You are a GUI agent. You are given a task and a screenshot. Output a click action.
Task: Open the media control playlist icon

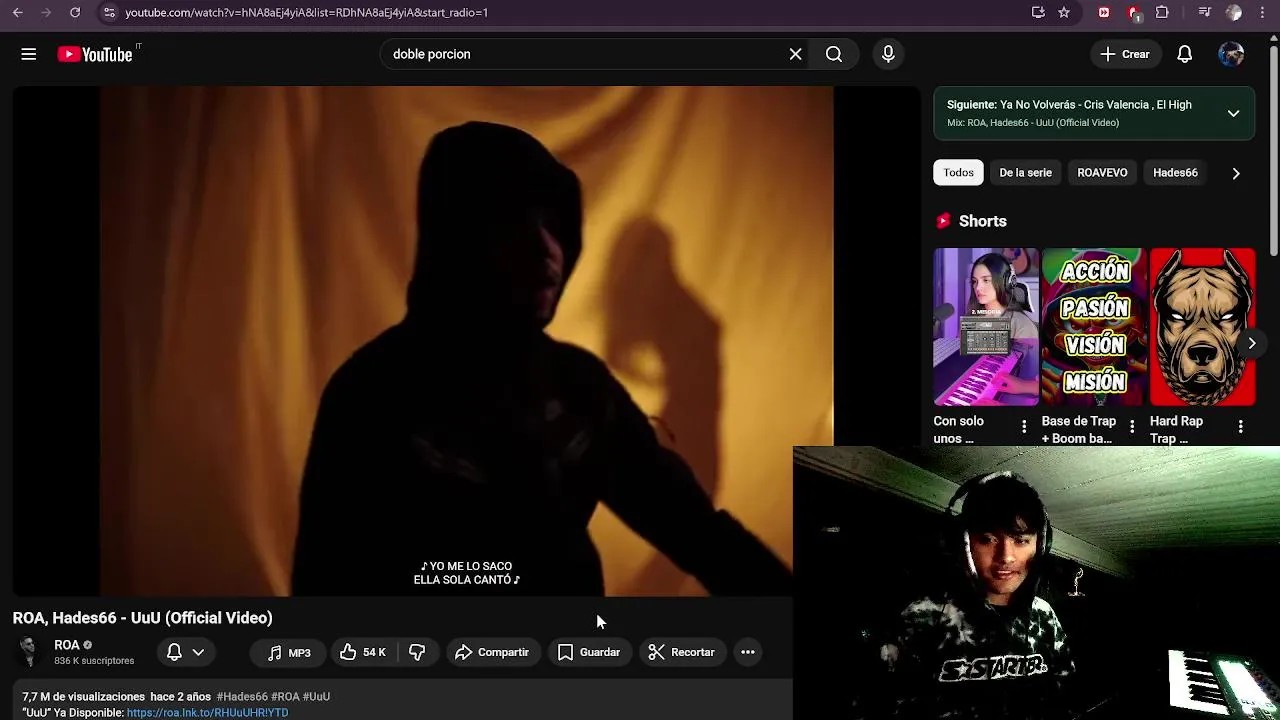[x=1204, y=12]
